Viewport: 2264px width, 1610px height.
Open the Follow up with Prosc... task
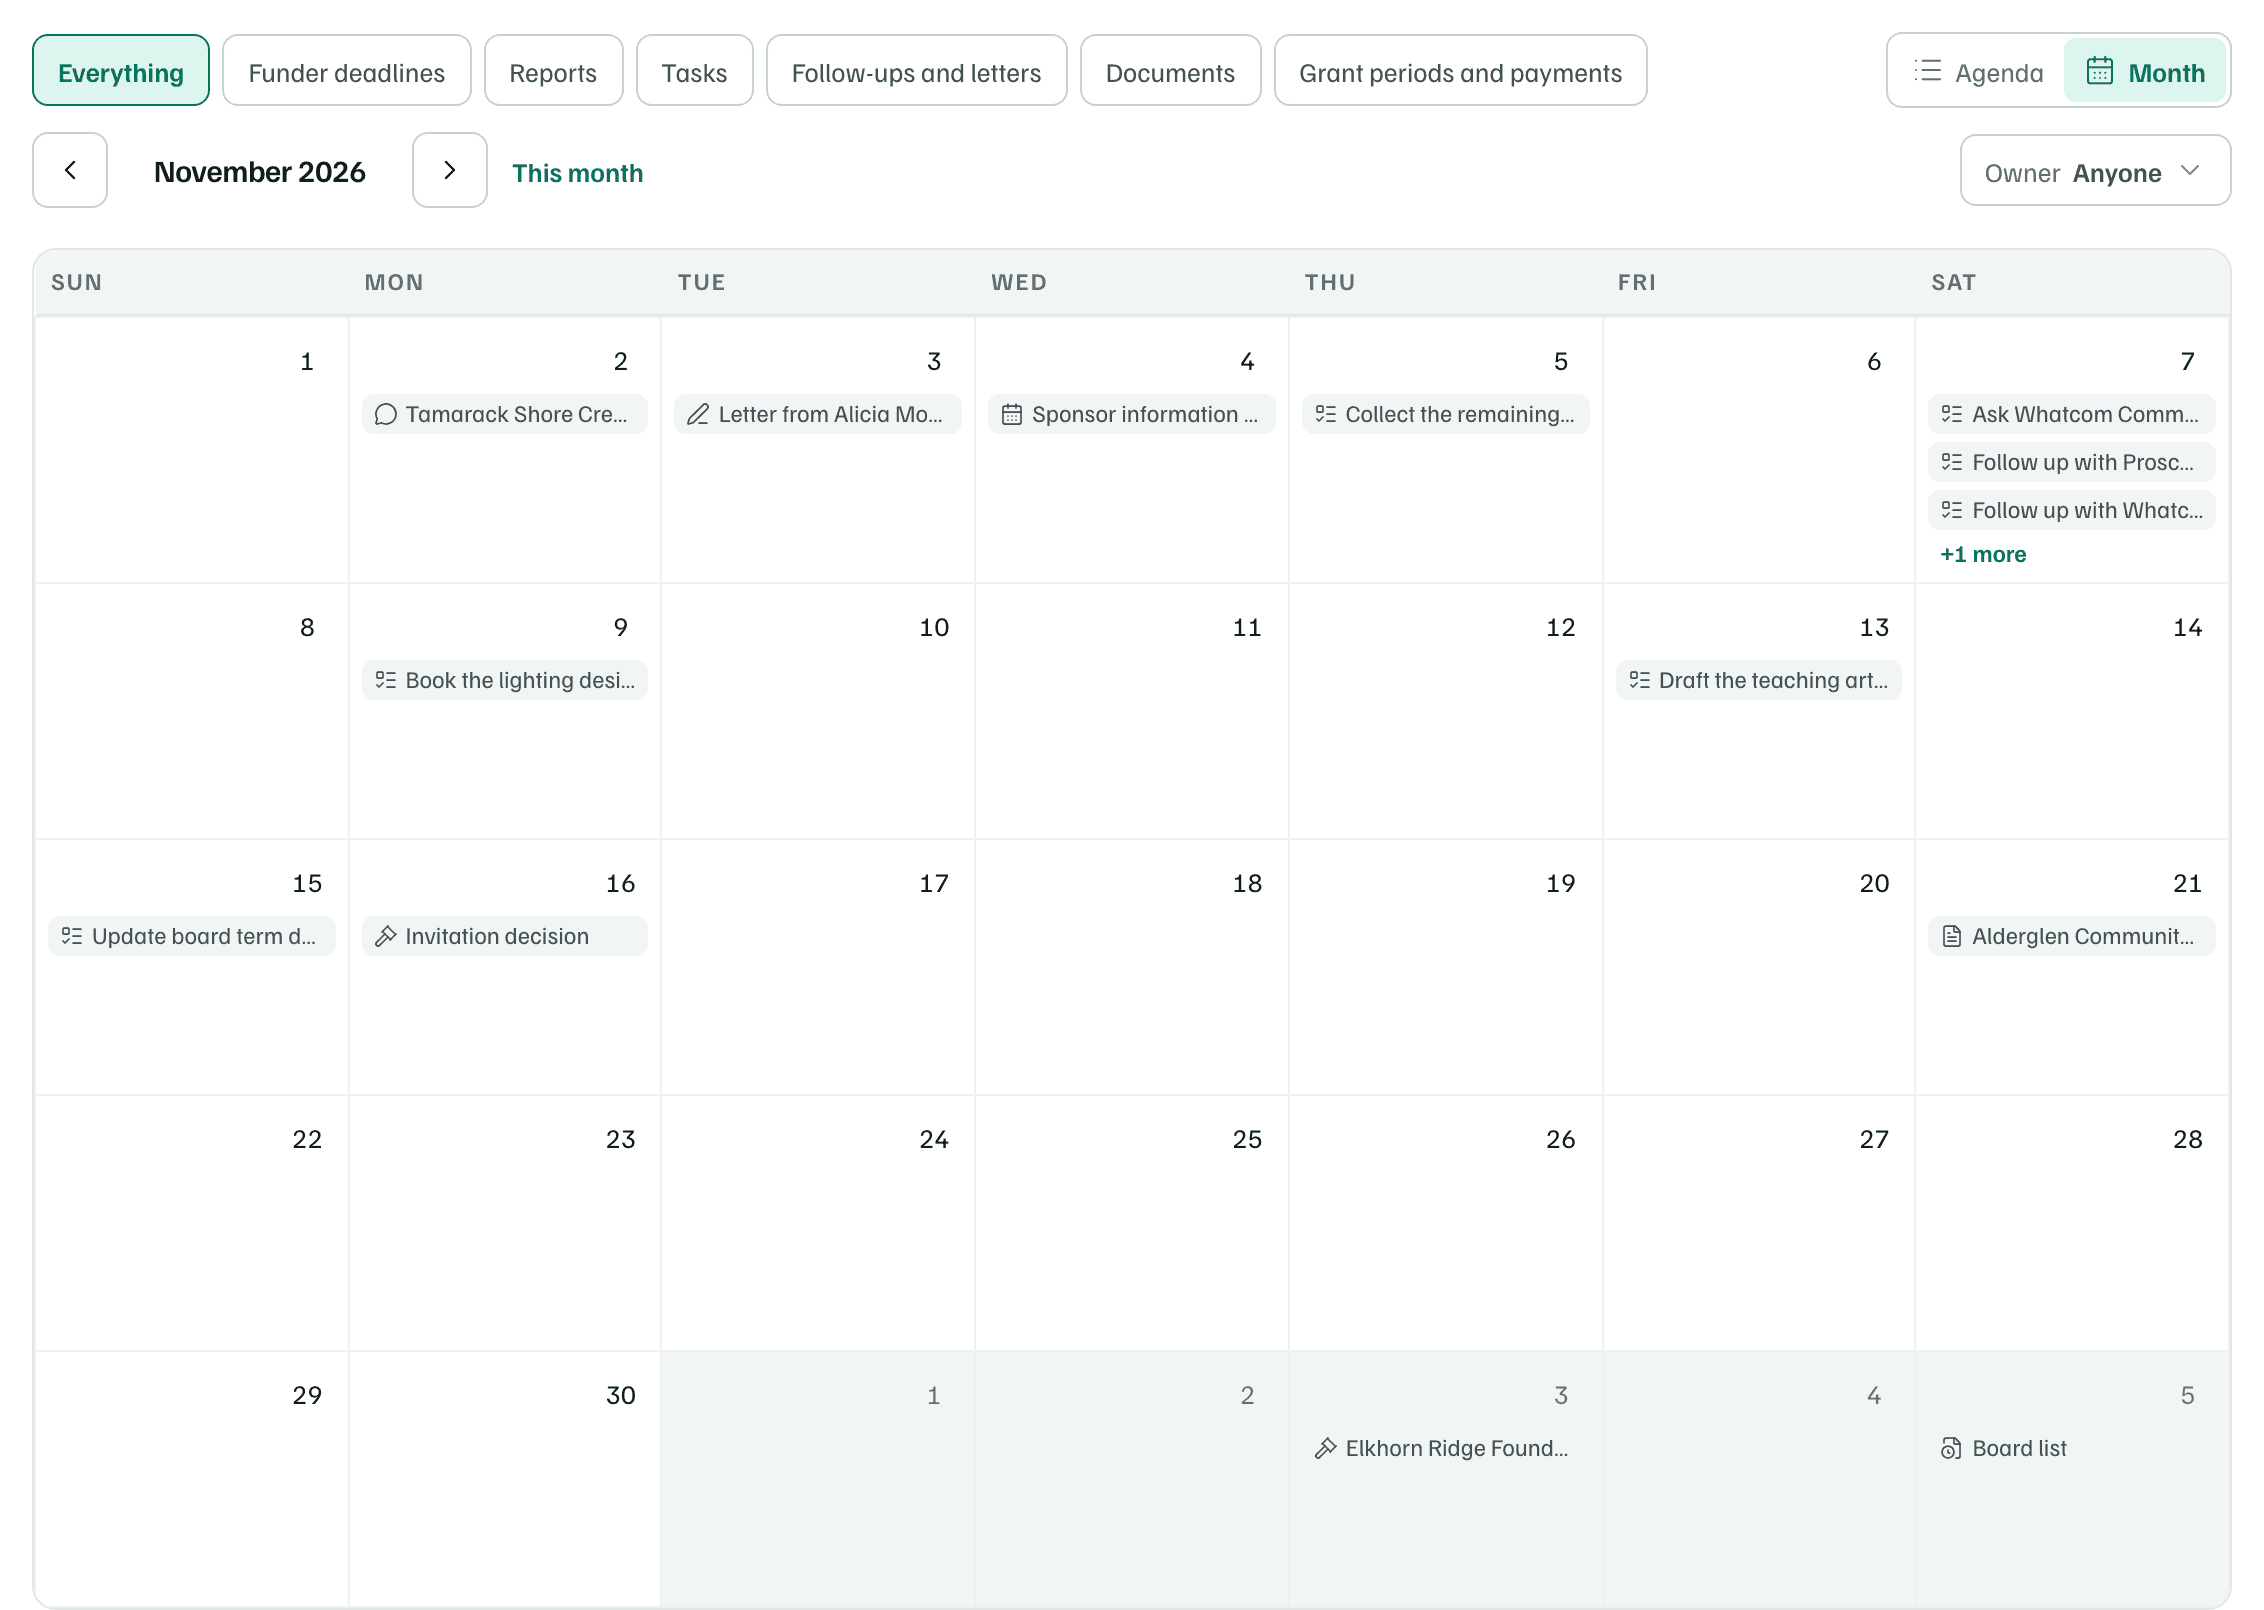click(x=2072, y=462)
